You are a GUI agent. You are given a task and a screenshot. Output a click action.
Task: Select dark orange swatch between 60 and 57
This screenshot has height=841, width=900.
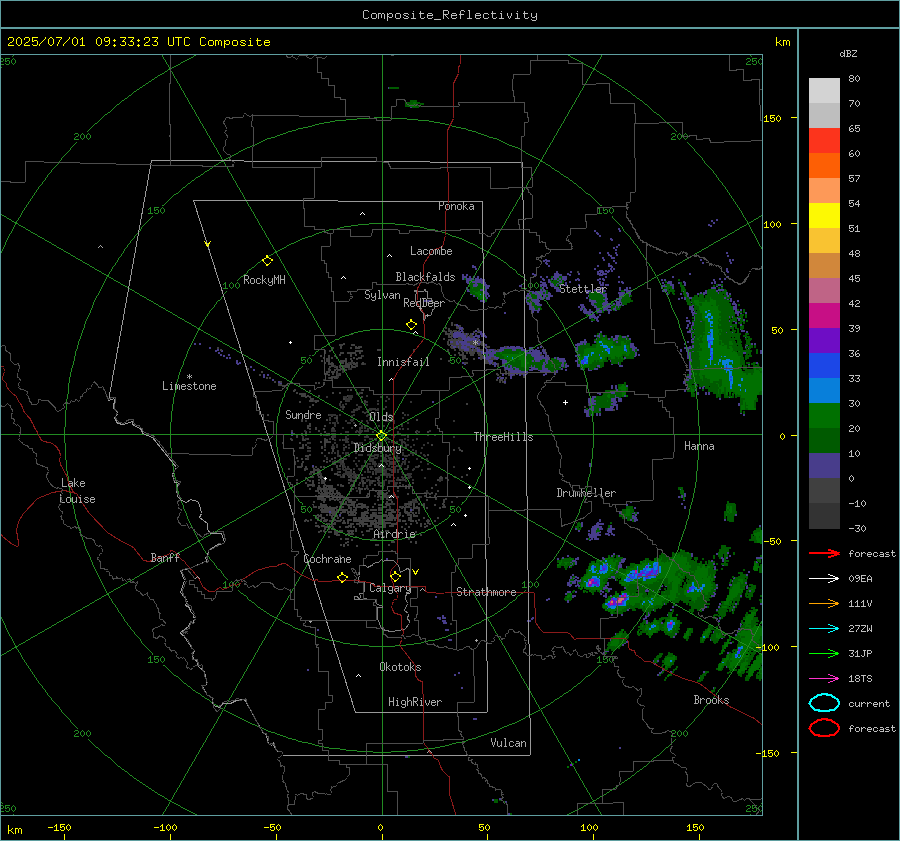point(824,166)
